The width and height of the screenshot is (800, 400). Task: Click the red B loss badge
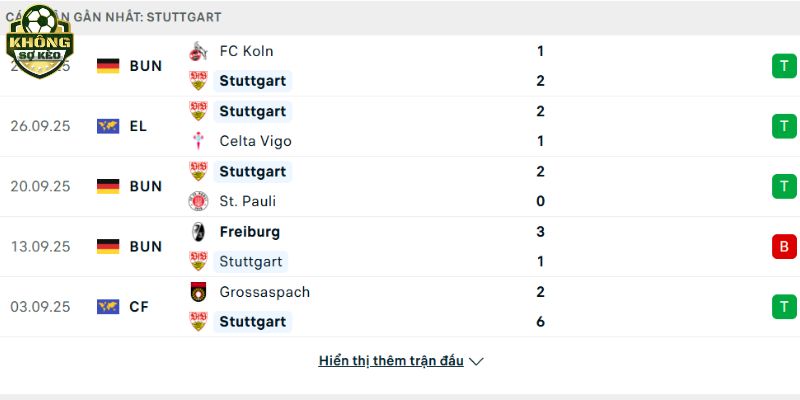pos(783,246)
